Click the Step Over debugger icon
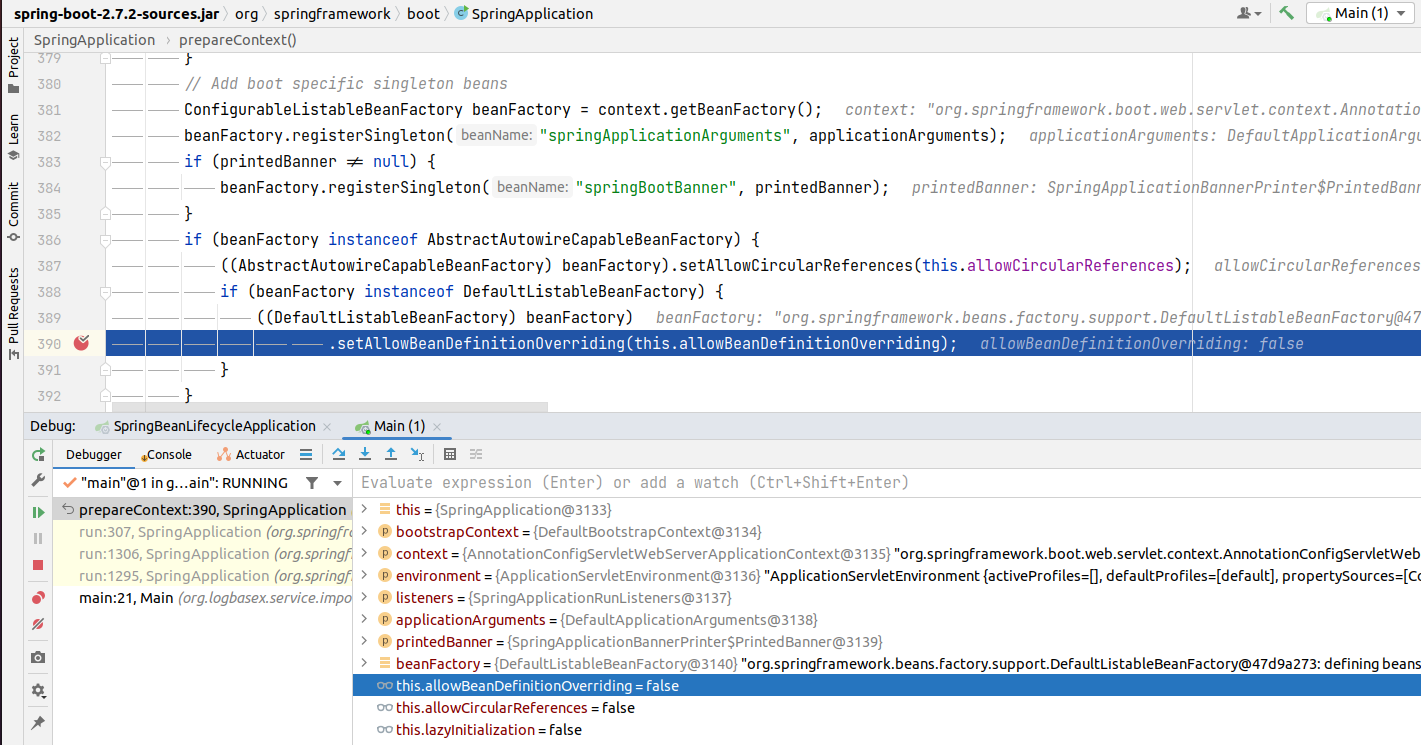This screenshot has height=745, width=1421. tap(339, 454)
